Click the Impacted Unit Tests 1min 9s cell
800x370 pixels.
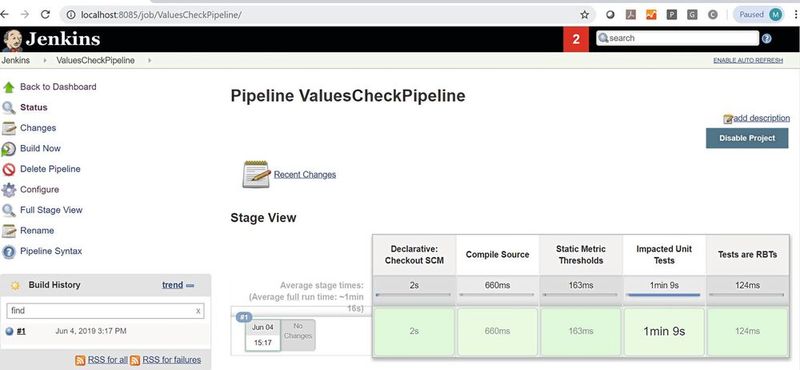pos(664,331)
